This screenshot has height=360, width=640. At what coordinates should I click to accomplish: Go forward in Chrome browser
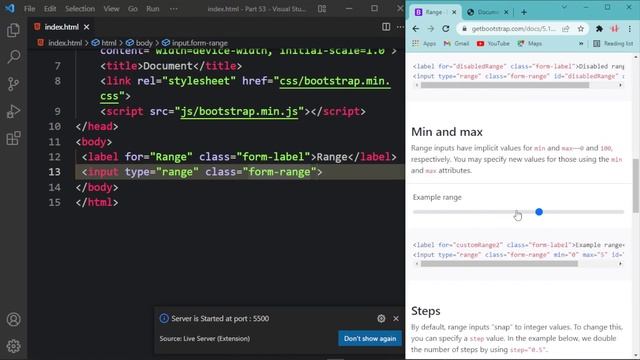pyautogui.click(x=431, y=29)
